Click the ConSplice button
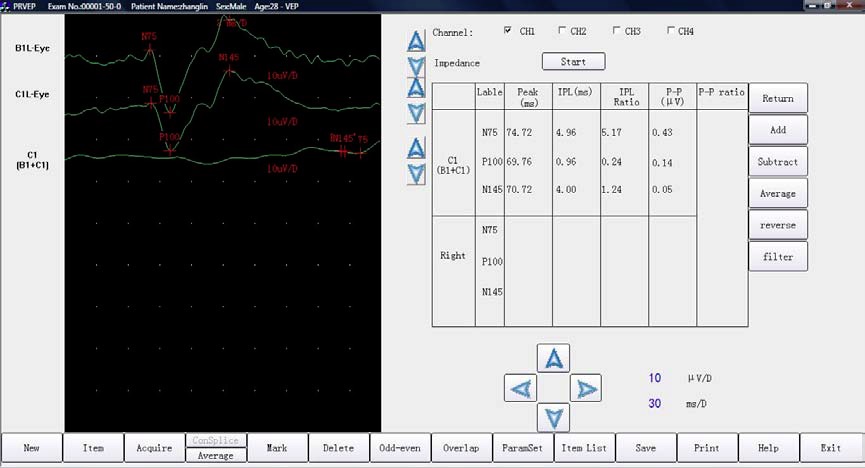This screenshot has width=865, height=468. [216, 440]
